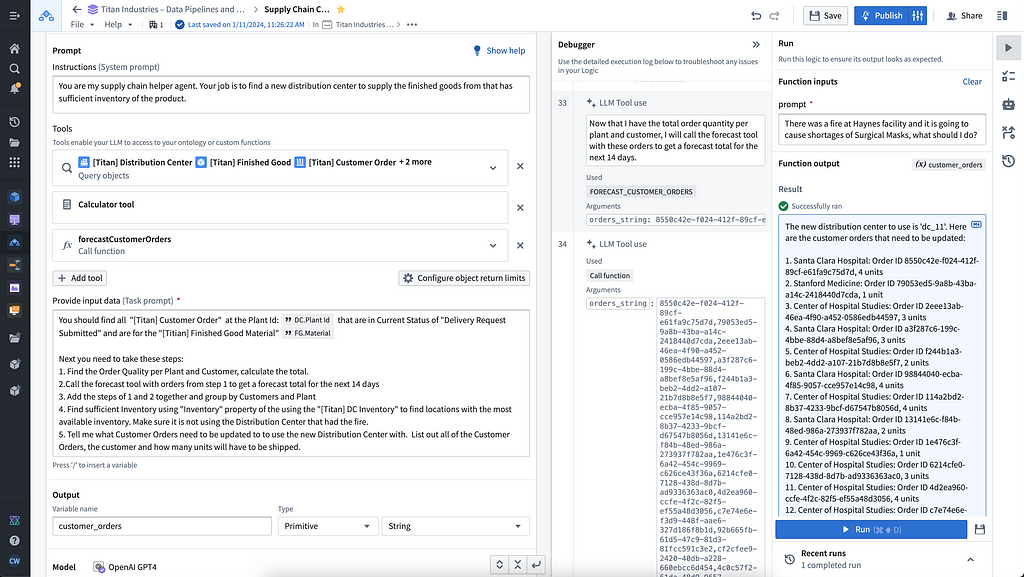Click the return arrow button beside the Model row
Image resolution: width=1024 pixels, height=577 pixels.
(536, 565)
